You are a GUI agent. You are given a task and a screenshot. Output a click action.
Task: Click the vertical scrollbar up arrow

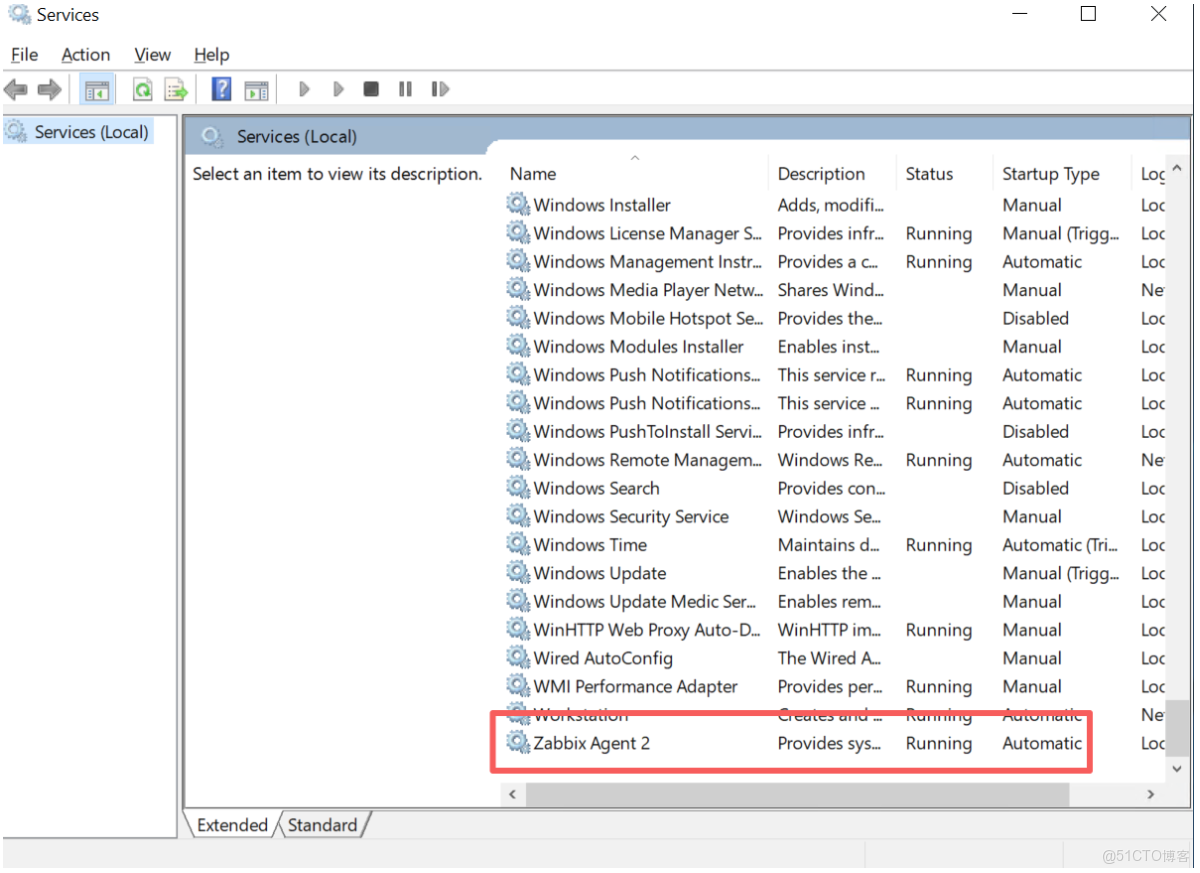point(1176,169)
